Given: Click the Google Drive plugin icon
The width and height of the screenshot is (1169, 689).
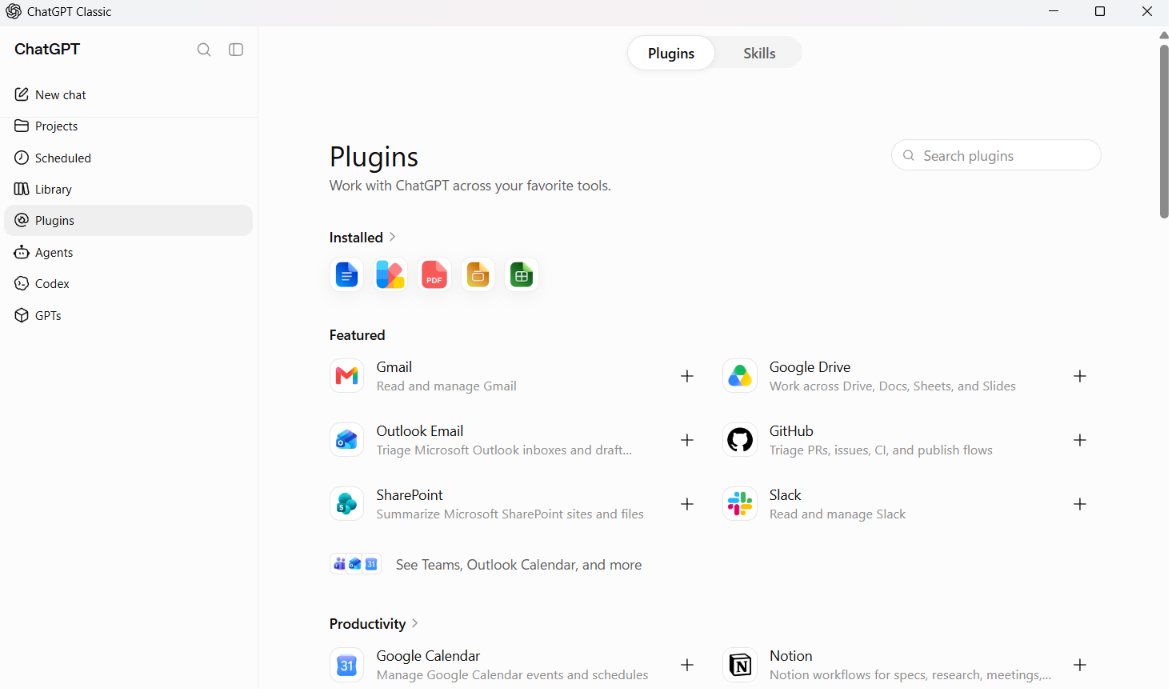Looking at the screenshot, I should coord(740,376).
